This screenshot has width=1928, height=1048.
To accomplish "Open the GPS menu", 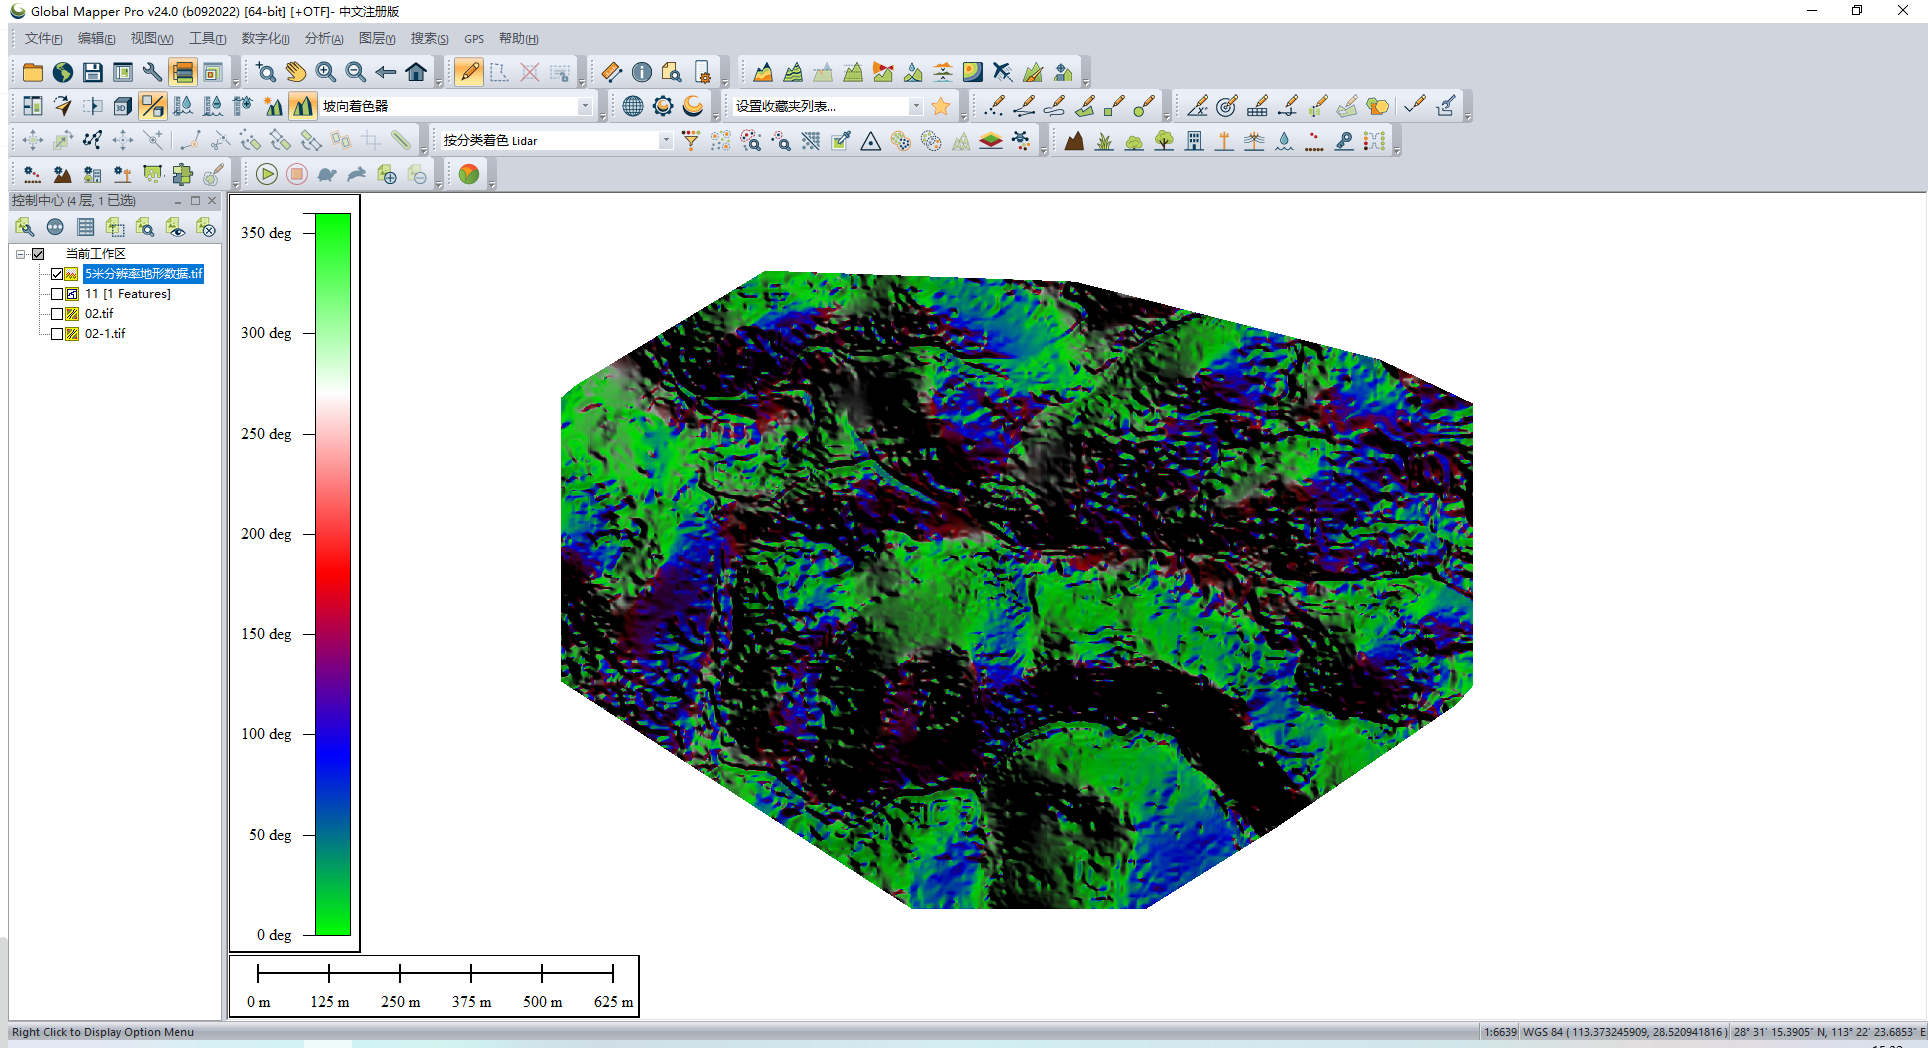I will pyautogui.click(x=474, y=39).
